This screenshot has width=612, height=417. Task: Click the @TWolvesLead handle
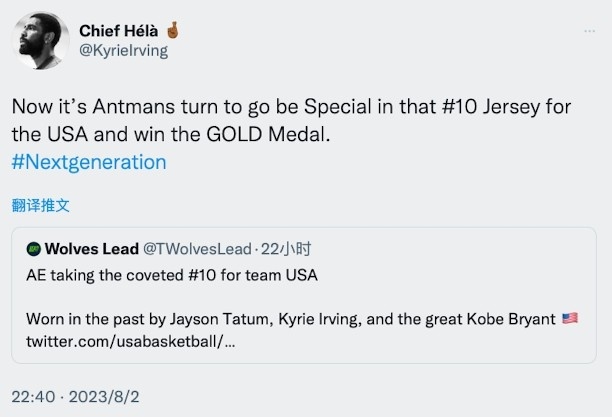[x=200, y=249]
